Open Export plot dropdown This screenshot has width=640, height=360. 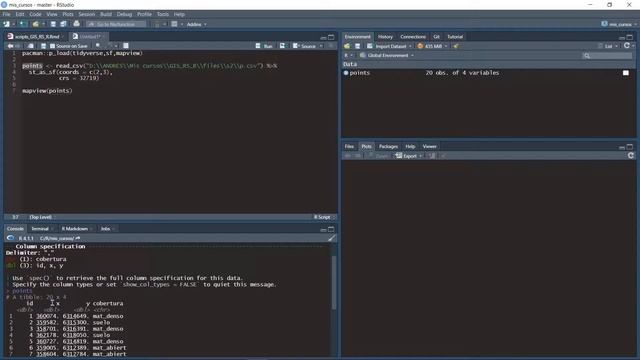coord(409,156)
